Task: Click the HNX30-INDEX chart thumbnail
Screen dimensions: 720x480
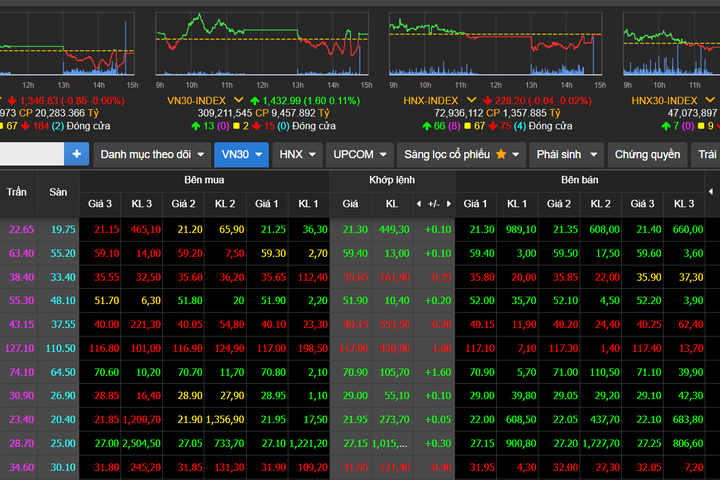Action: click(x=671, y=44)
